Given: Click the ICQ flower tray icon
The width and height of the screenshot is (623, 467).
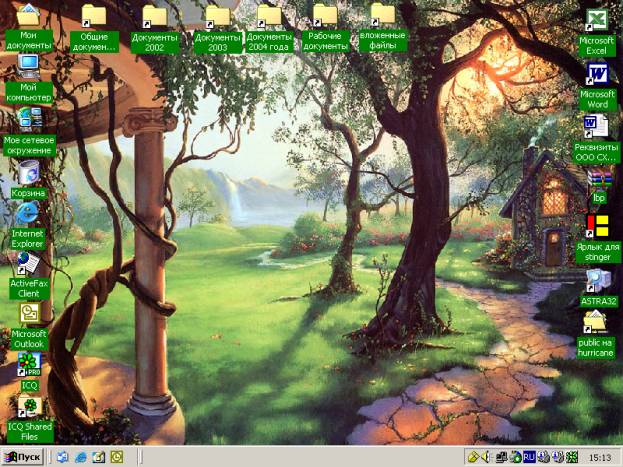Looking at the screenshot, I should [572, 457].
